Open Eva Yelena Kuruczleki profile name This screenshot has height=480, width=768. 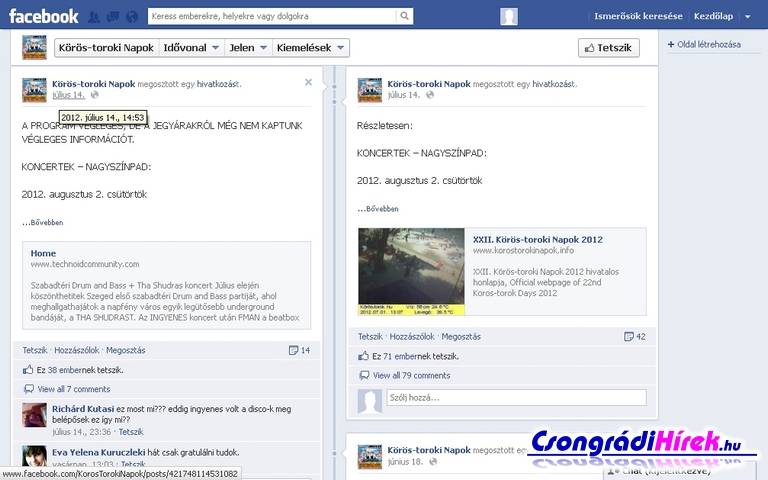click(98, 452)
